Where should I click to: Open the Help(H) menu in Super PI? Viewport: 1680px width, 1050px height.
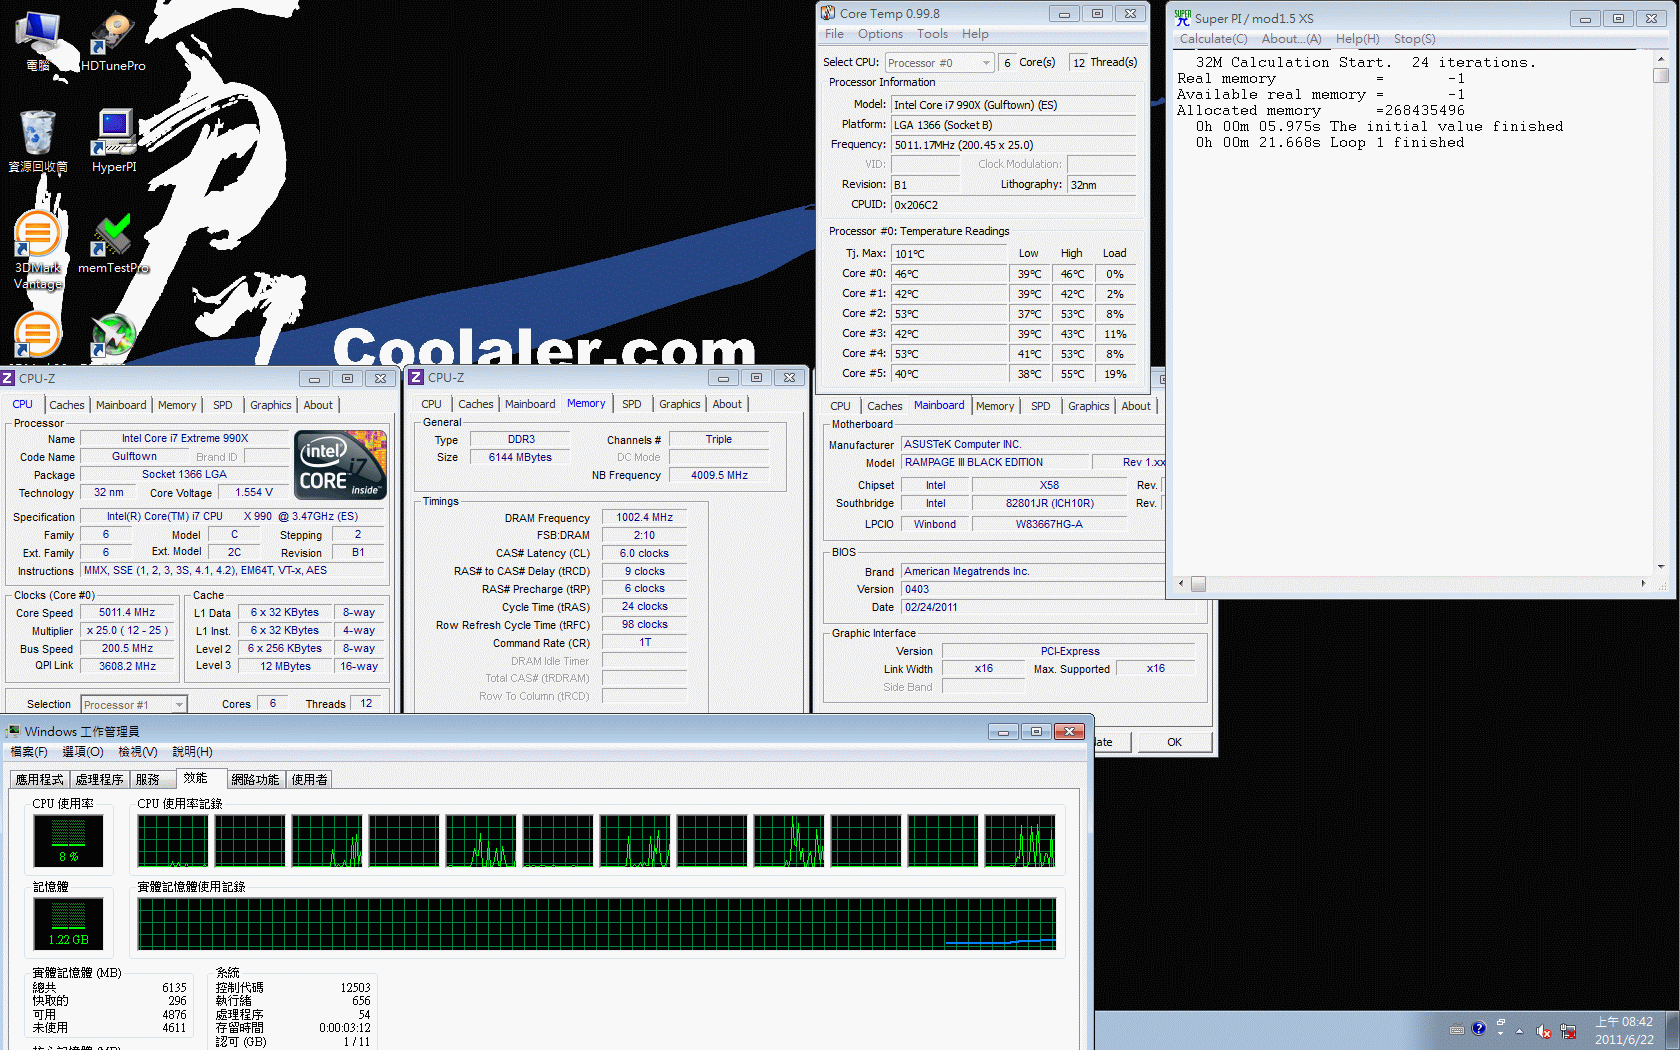point(1357,39)
